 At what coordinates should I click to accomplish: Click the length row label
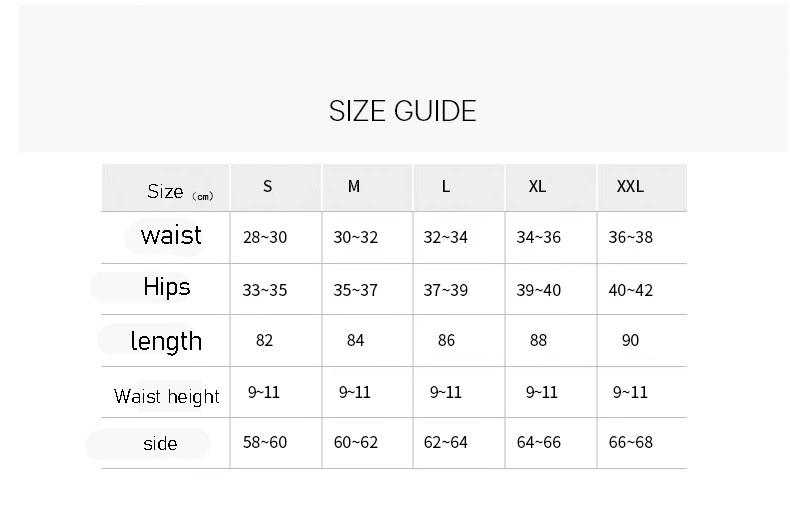(x=166, y=341)
